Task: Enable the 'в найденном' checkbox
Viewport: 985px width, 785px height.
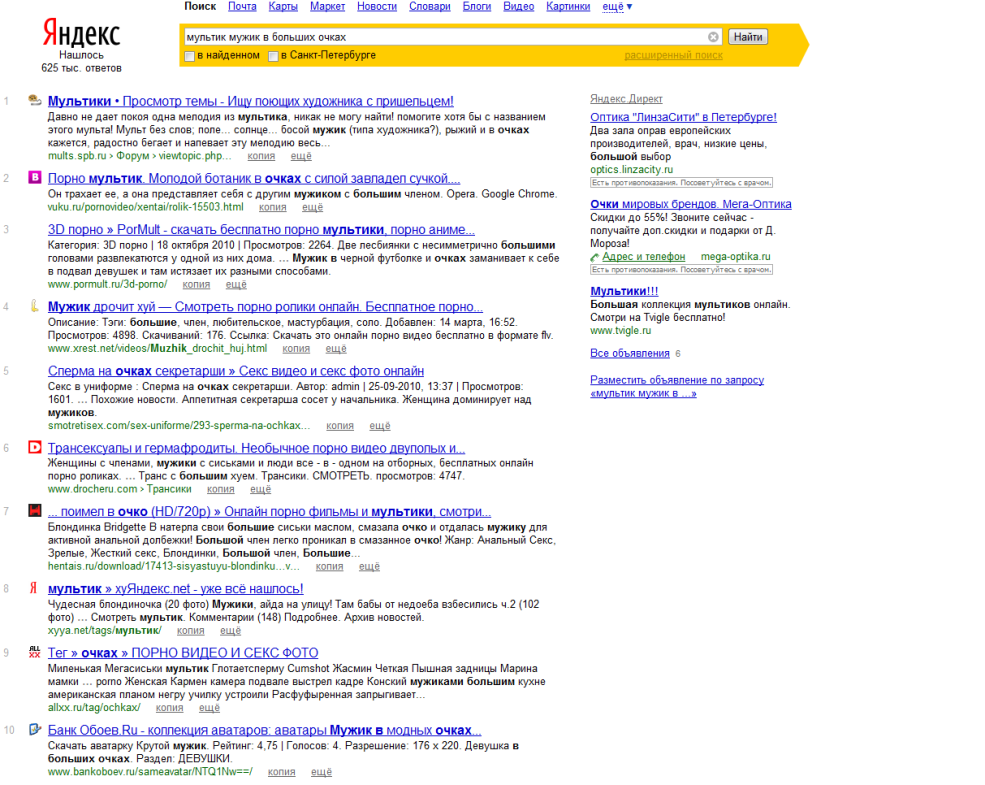Action: (x=190, y=56)
